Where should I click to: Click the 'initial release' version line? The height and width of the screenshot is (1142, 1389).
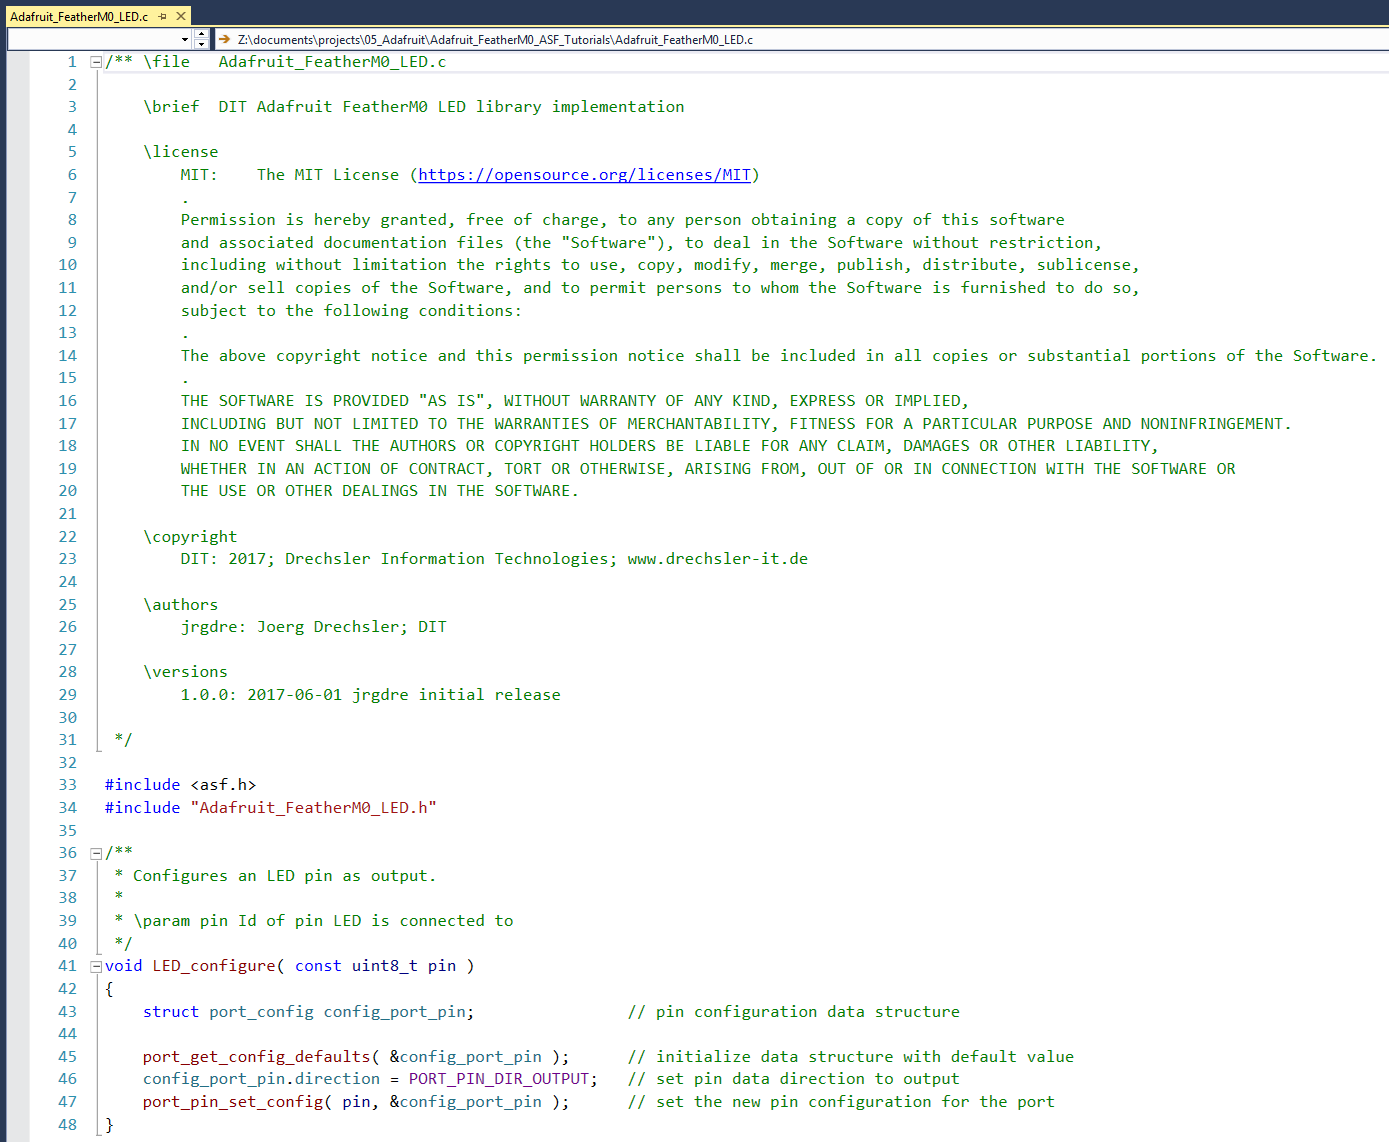click(x=370, y=695)
